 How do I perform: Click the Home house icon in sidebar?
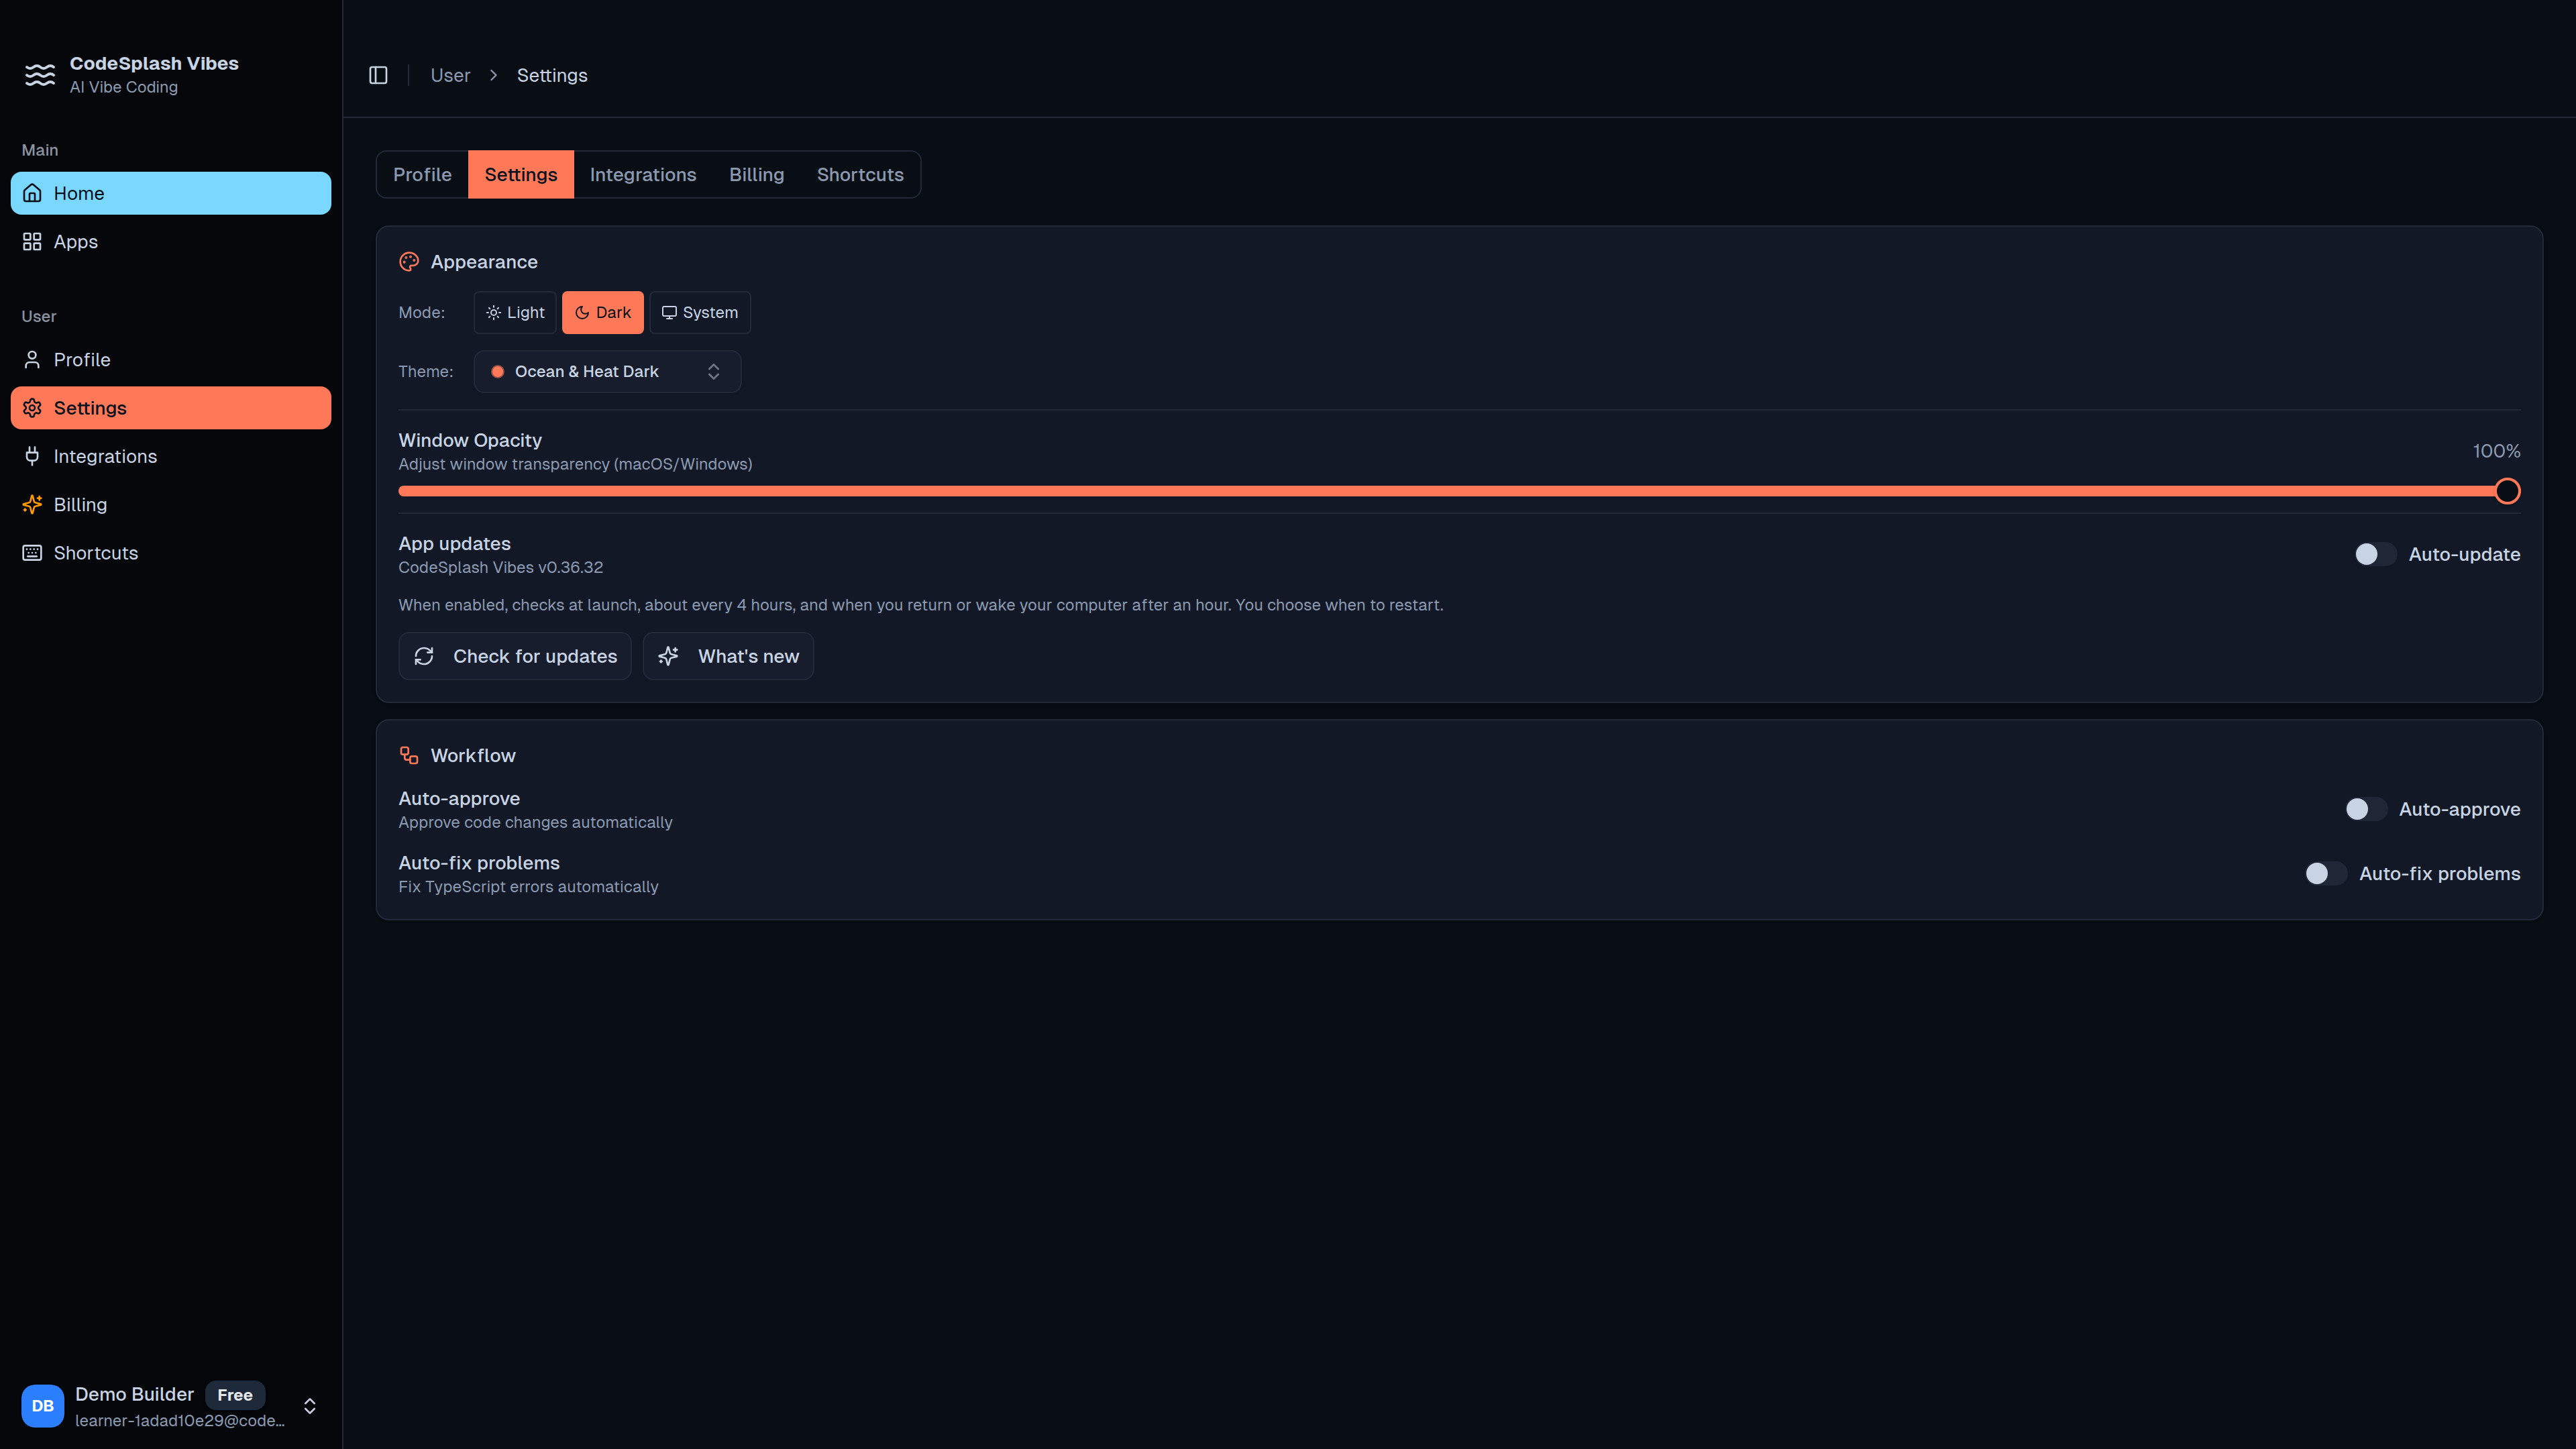click(x=32, y=193)
